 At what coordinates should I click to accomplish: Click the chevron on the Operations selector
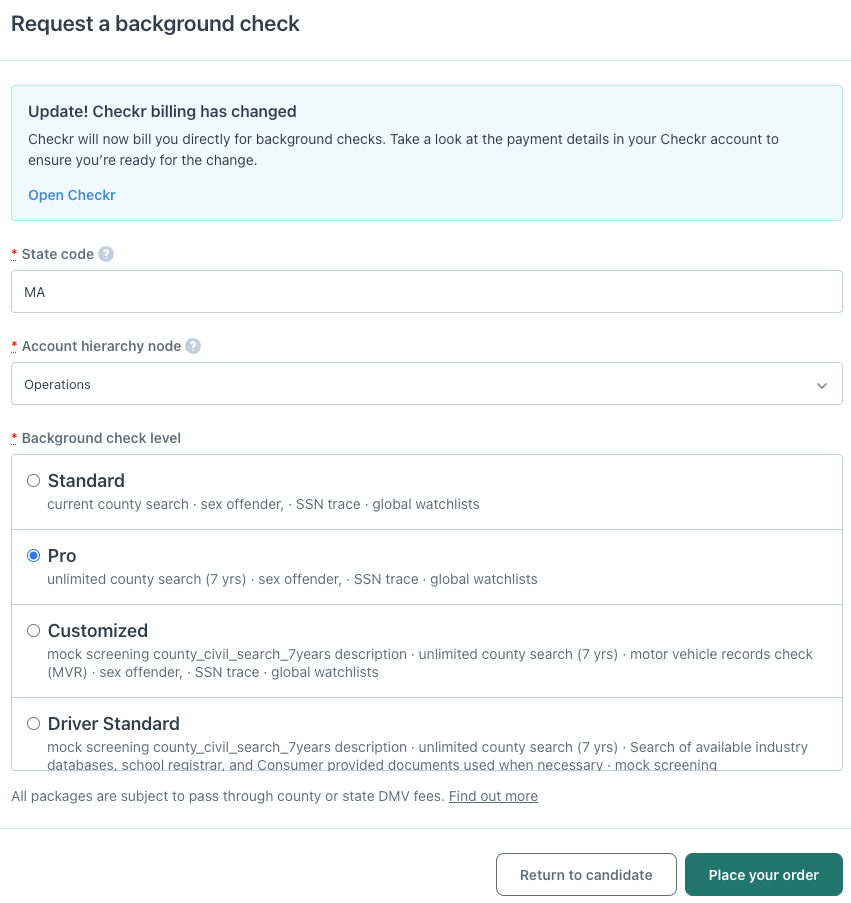tap(822, 383)
